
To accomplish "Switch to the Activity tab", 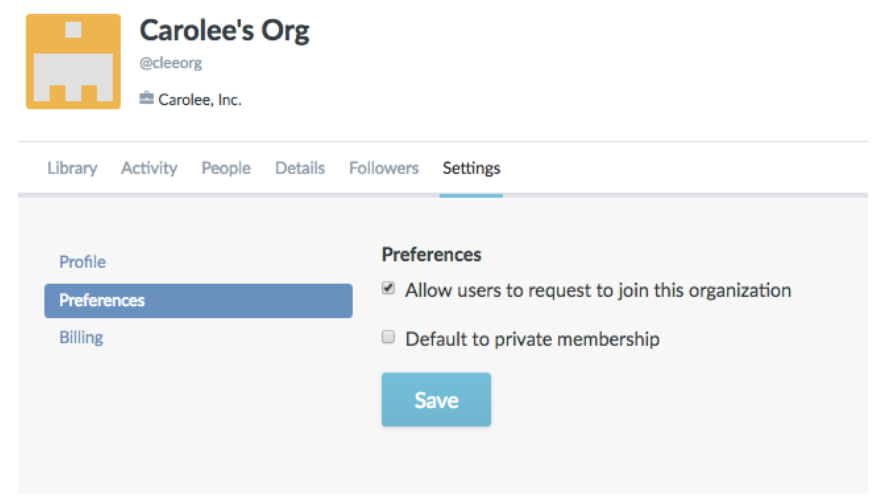I will (x=149, y=168).
